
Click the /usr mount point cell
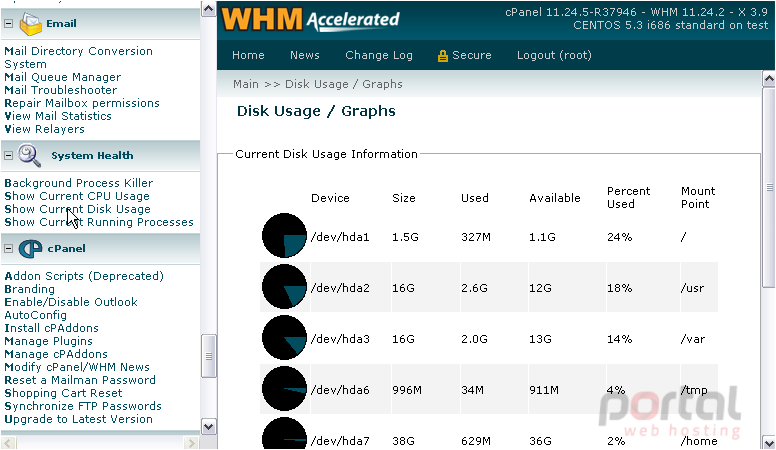[692, 288]
